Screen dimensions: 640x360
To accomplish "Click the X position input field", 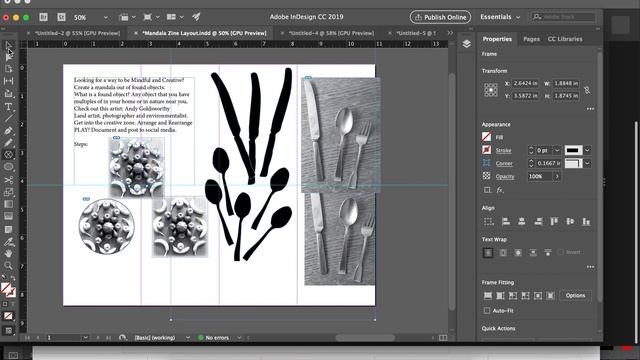I will (x=525, y=83).
